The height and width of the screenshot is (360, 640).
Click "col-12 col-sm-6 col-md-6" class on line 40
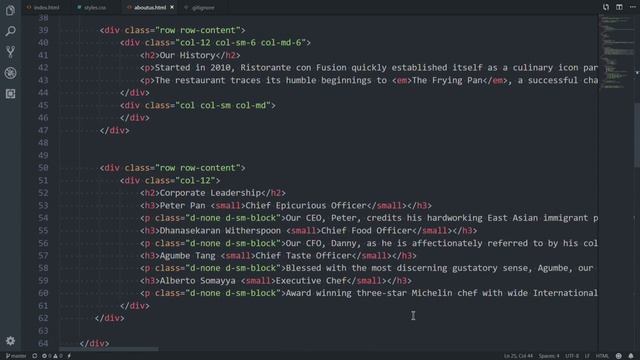(240, 42)
